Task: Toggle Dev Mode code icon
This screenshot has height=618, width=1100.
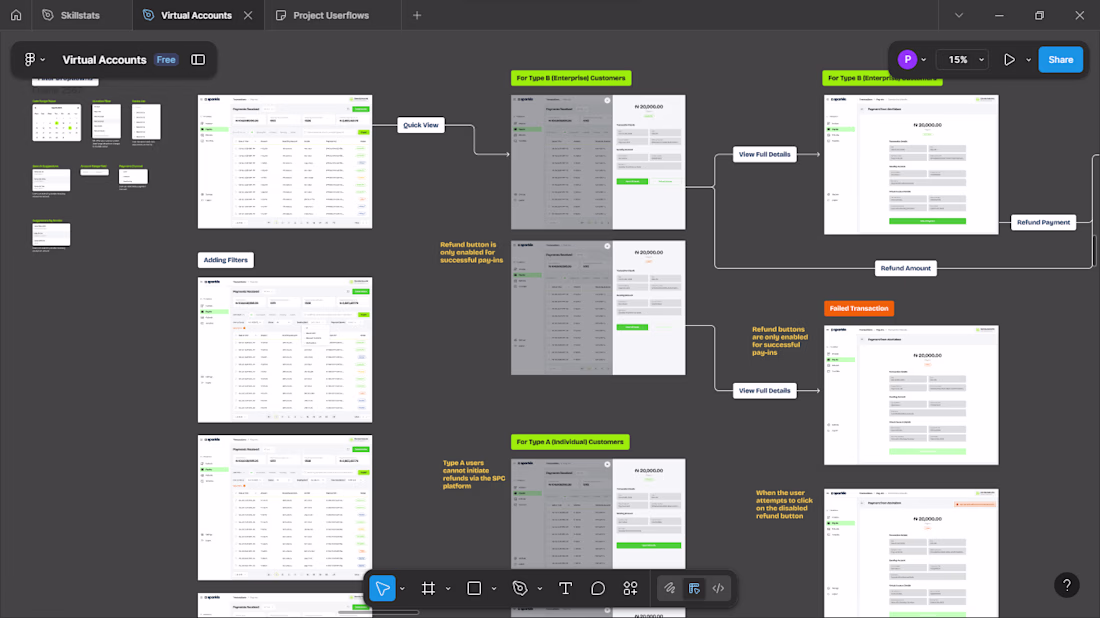Action: click(x=718, y=589)
